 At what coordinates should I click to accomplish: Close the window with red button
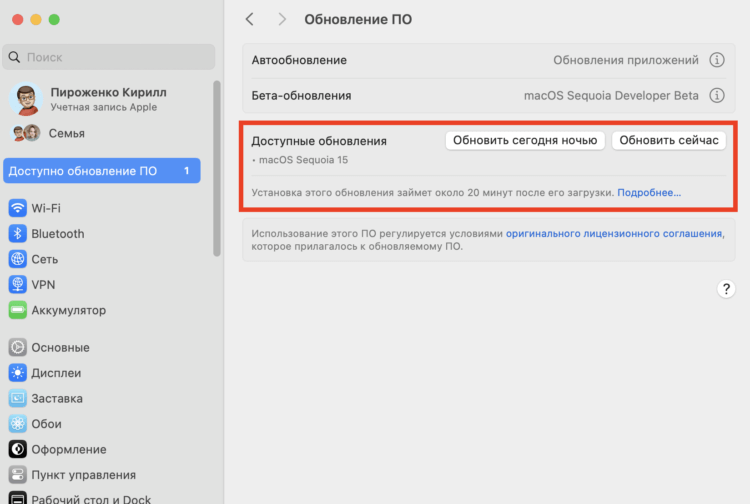(x=18, y=19)
